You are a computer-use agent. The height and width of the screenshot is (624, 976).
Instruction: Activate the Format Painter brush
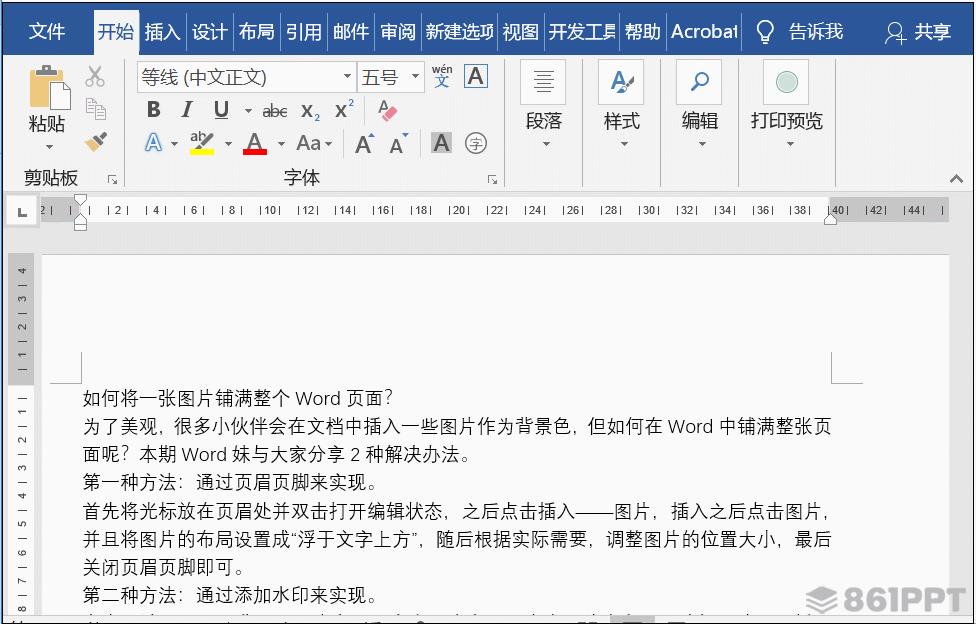95,142
